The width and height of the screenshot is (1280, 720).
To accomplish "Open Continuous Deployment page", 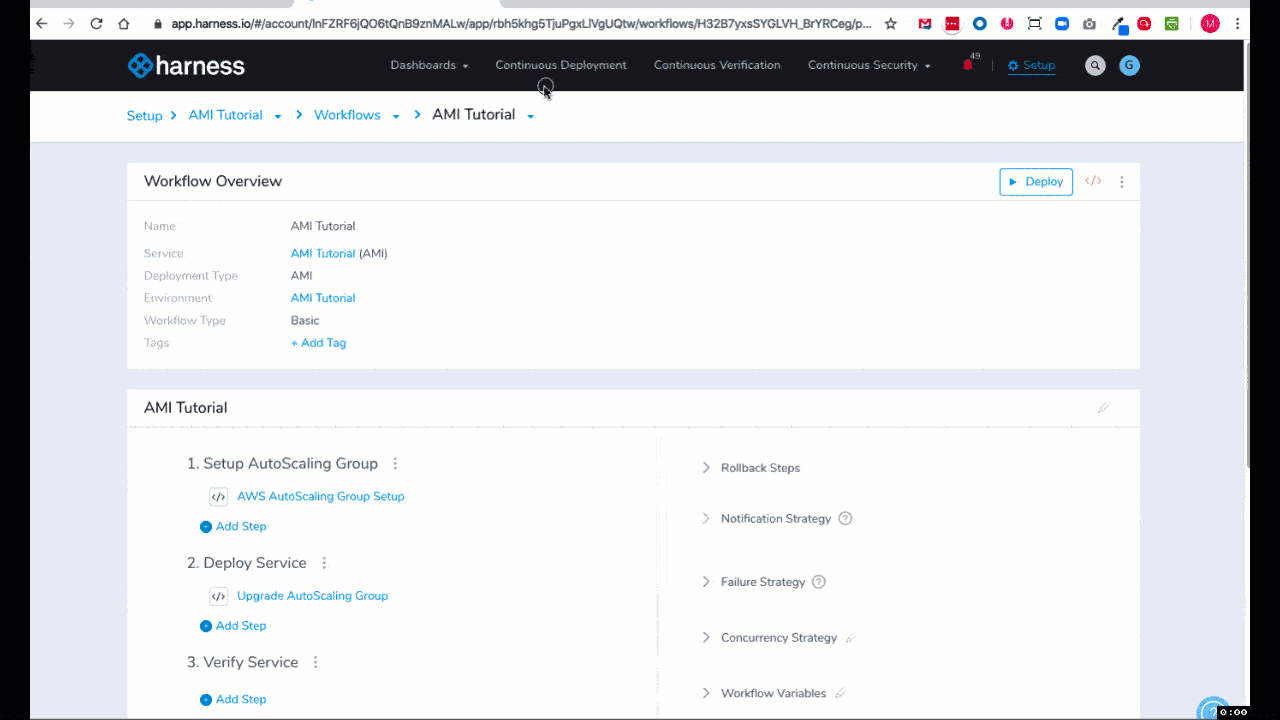I will pos(561,65).
